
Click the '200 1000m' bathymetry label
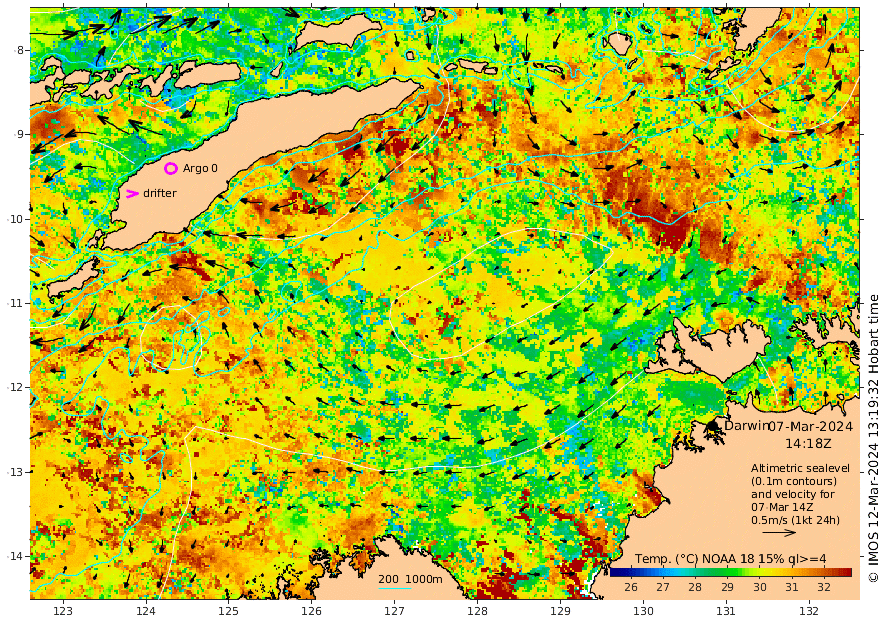(x=410, y=579)
